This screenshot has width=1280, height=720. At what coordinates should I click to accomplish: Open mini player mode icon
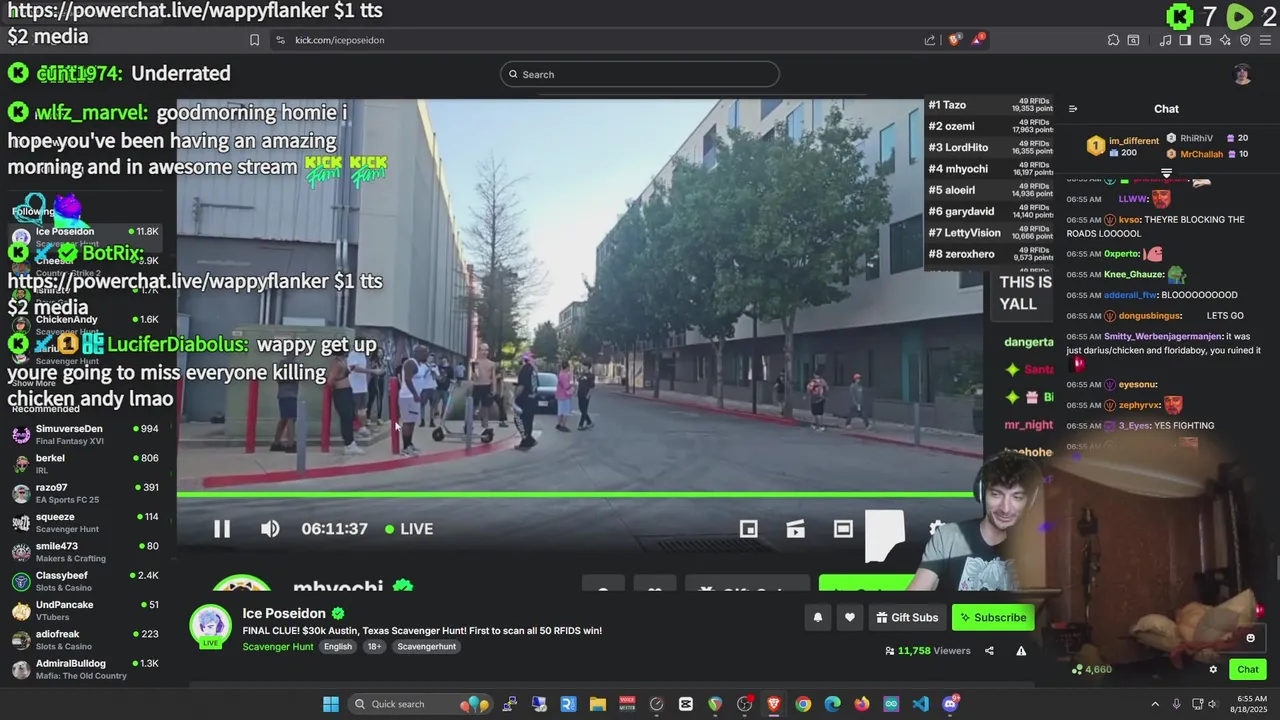click(748, 529)
